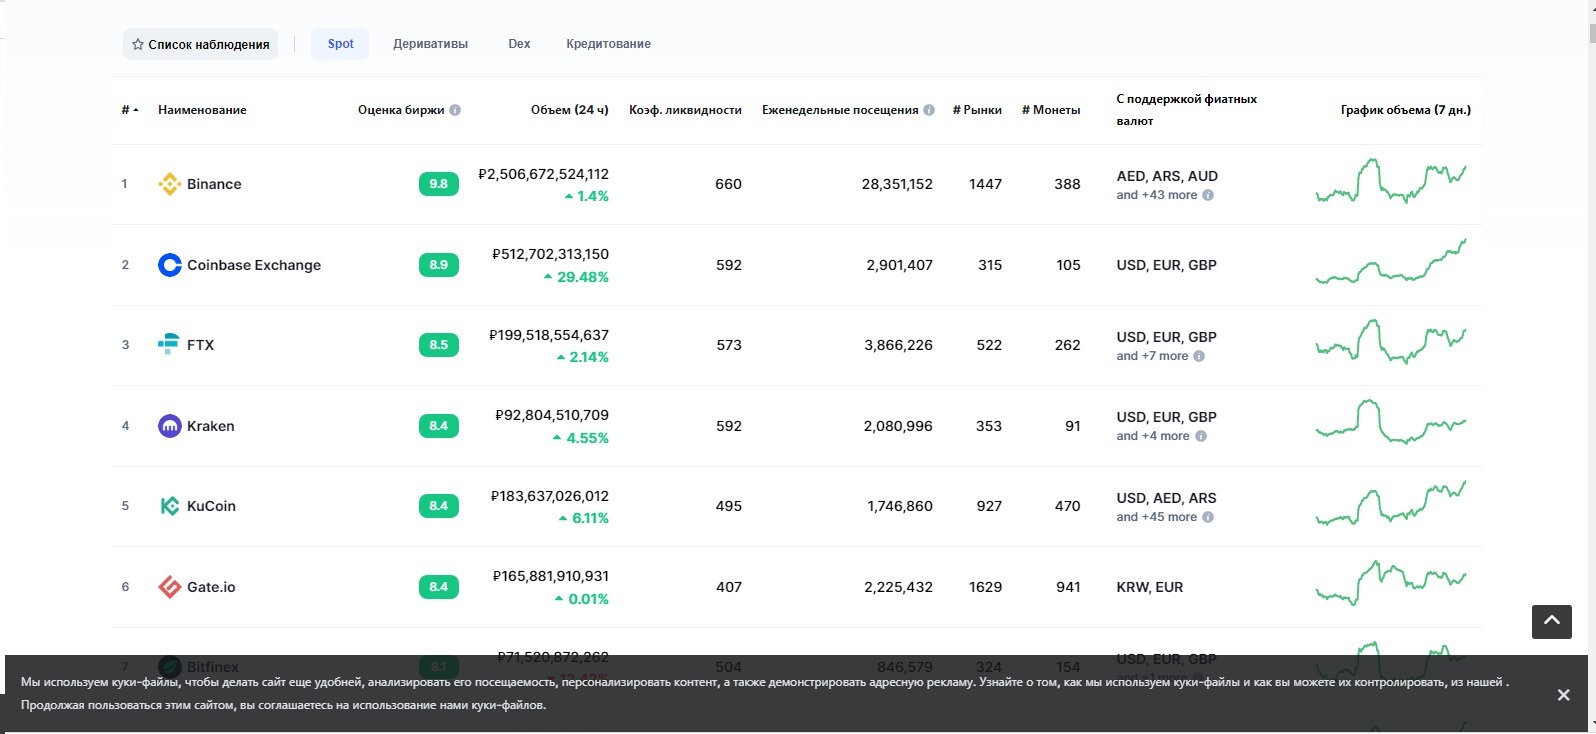This screenshot has height=734, width=1596.
Task: Click KuCoin coins count 470
Action: click(1067, 506)
